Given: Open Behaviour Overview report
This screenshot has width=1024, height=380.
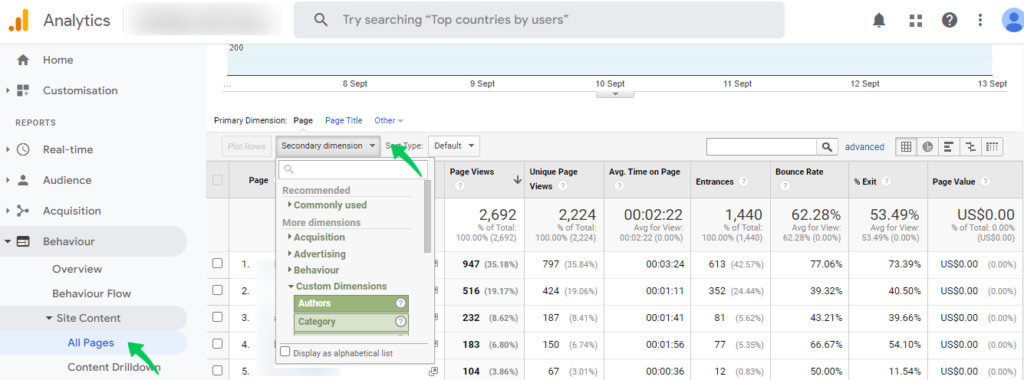Looking at the screenshot, I should (77, 269).
